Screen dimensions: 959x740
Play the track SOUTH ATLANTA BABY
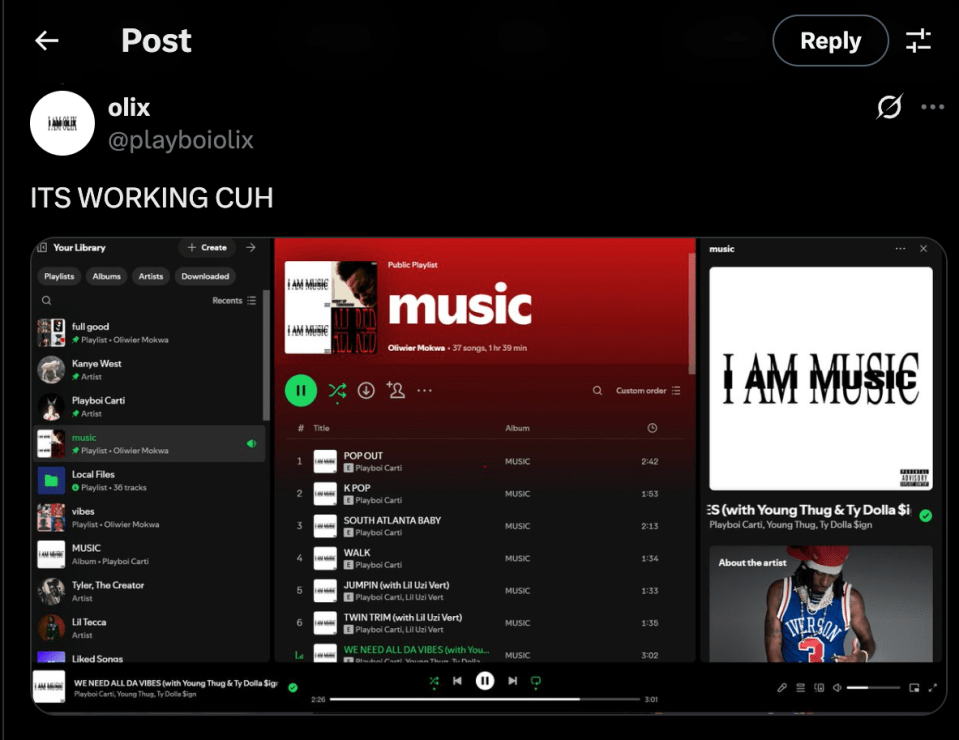tap(485, 526)
